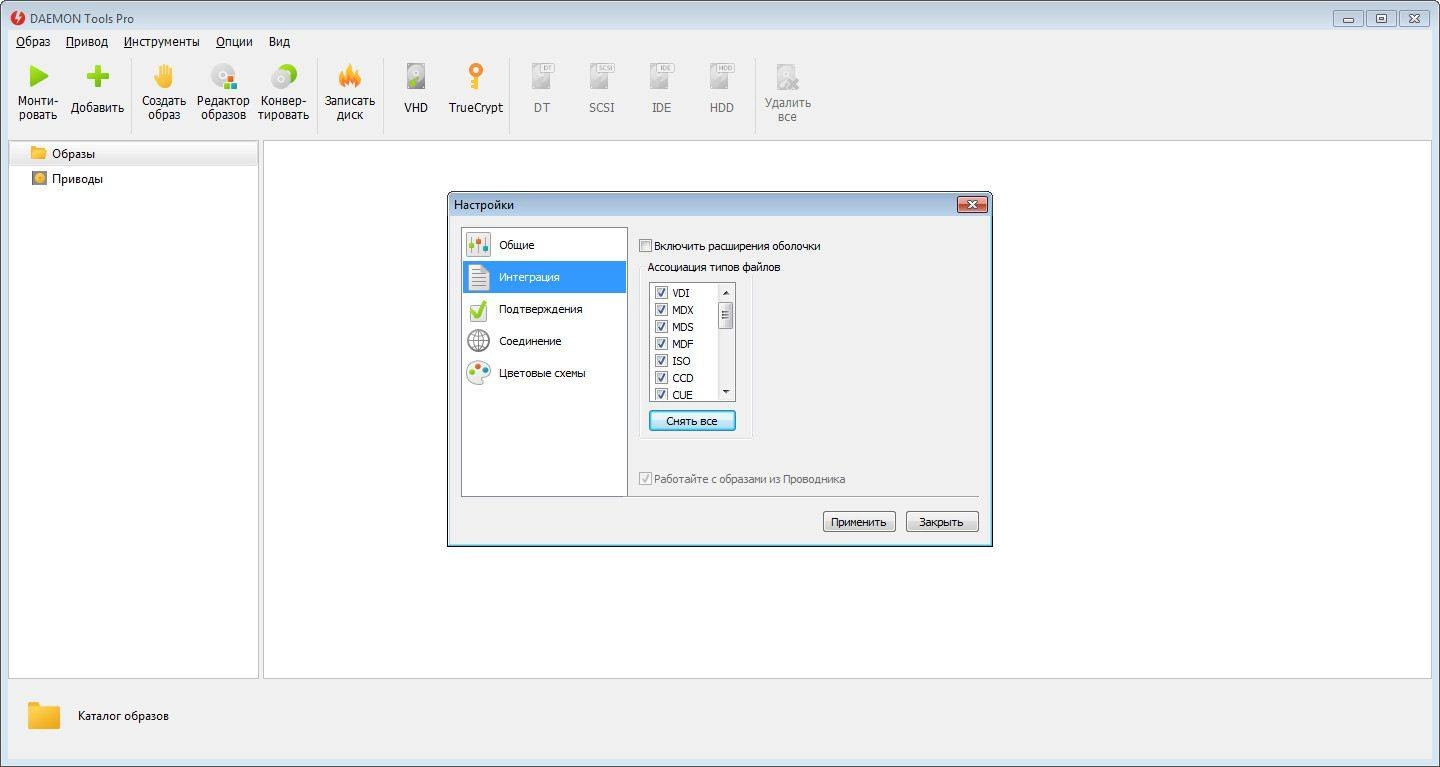Uncheck the VDI file type

tap(661, 293)
